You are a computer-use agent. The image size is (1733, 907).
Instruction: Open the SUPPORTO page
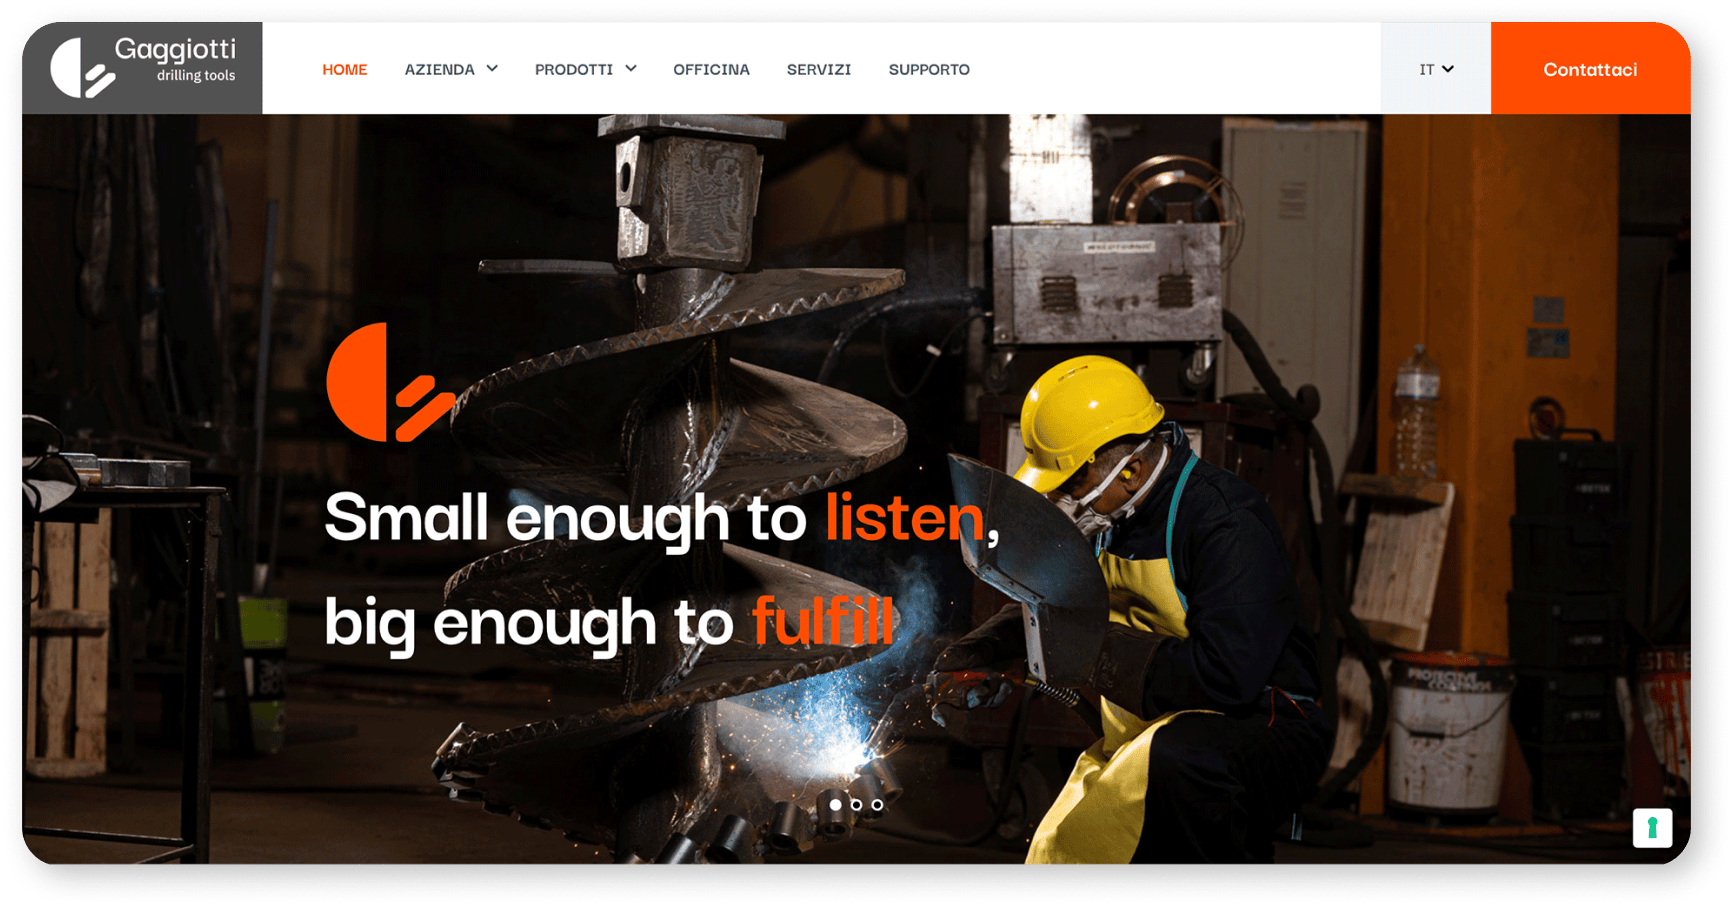(929, 69)
